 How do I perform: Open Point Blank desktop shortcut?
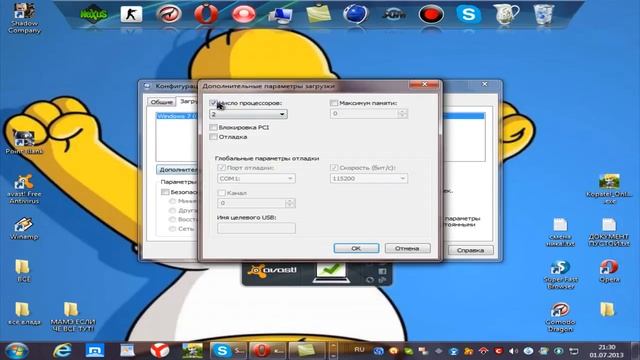pos(24,142)
